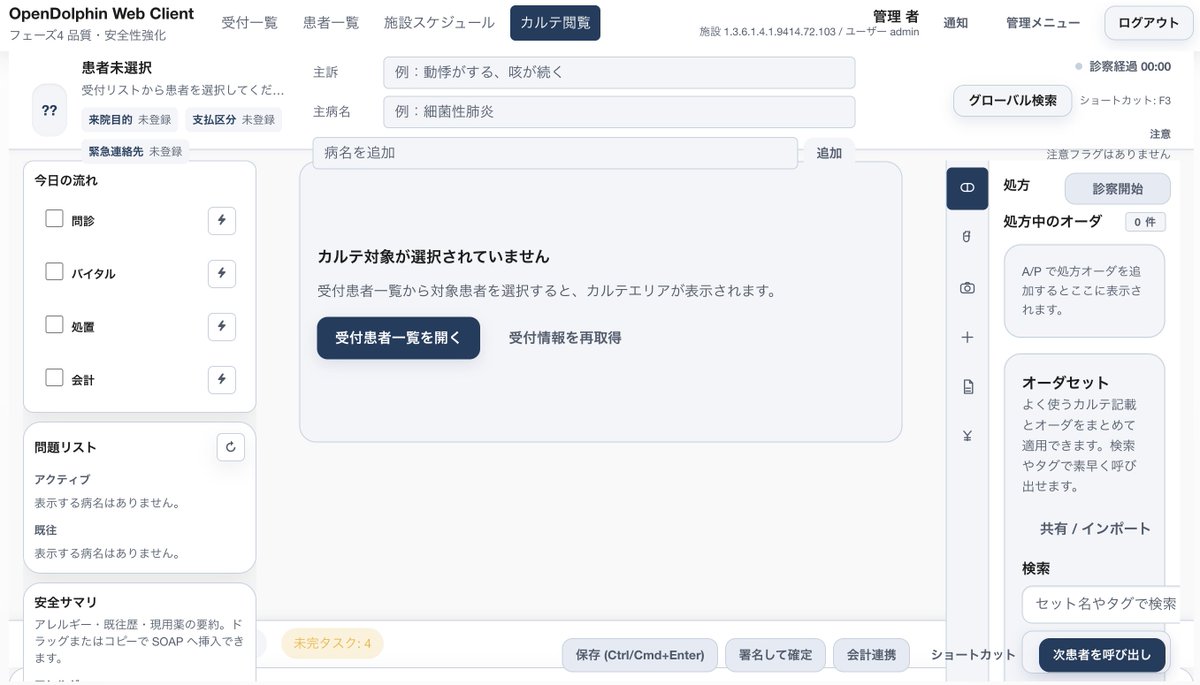
Task: Click lightning quick action for 処置
Action: 222,326
